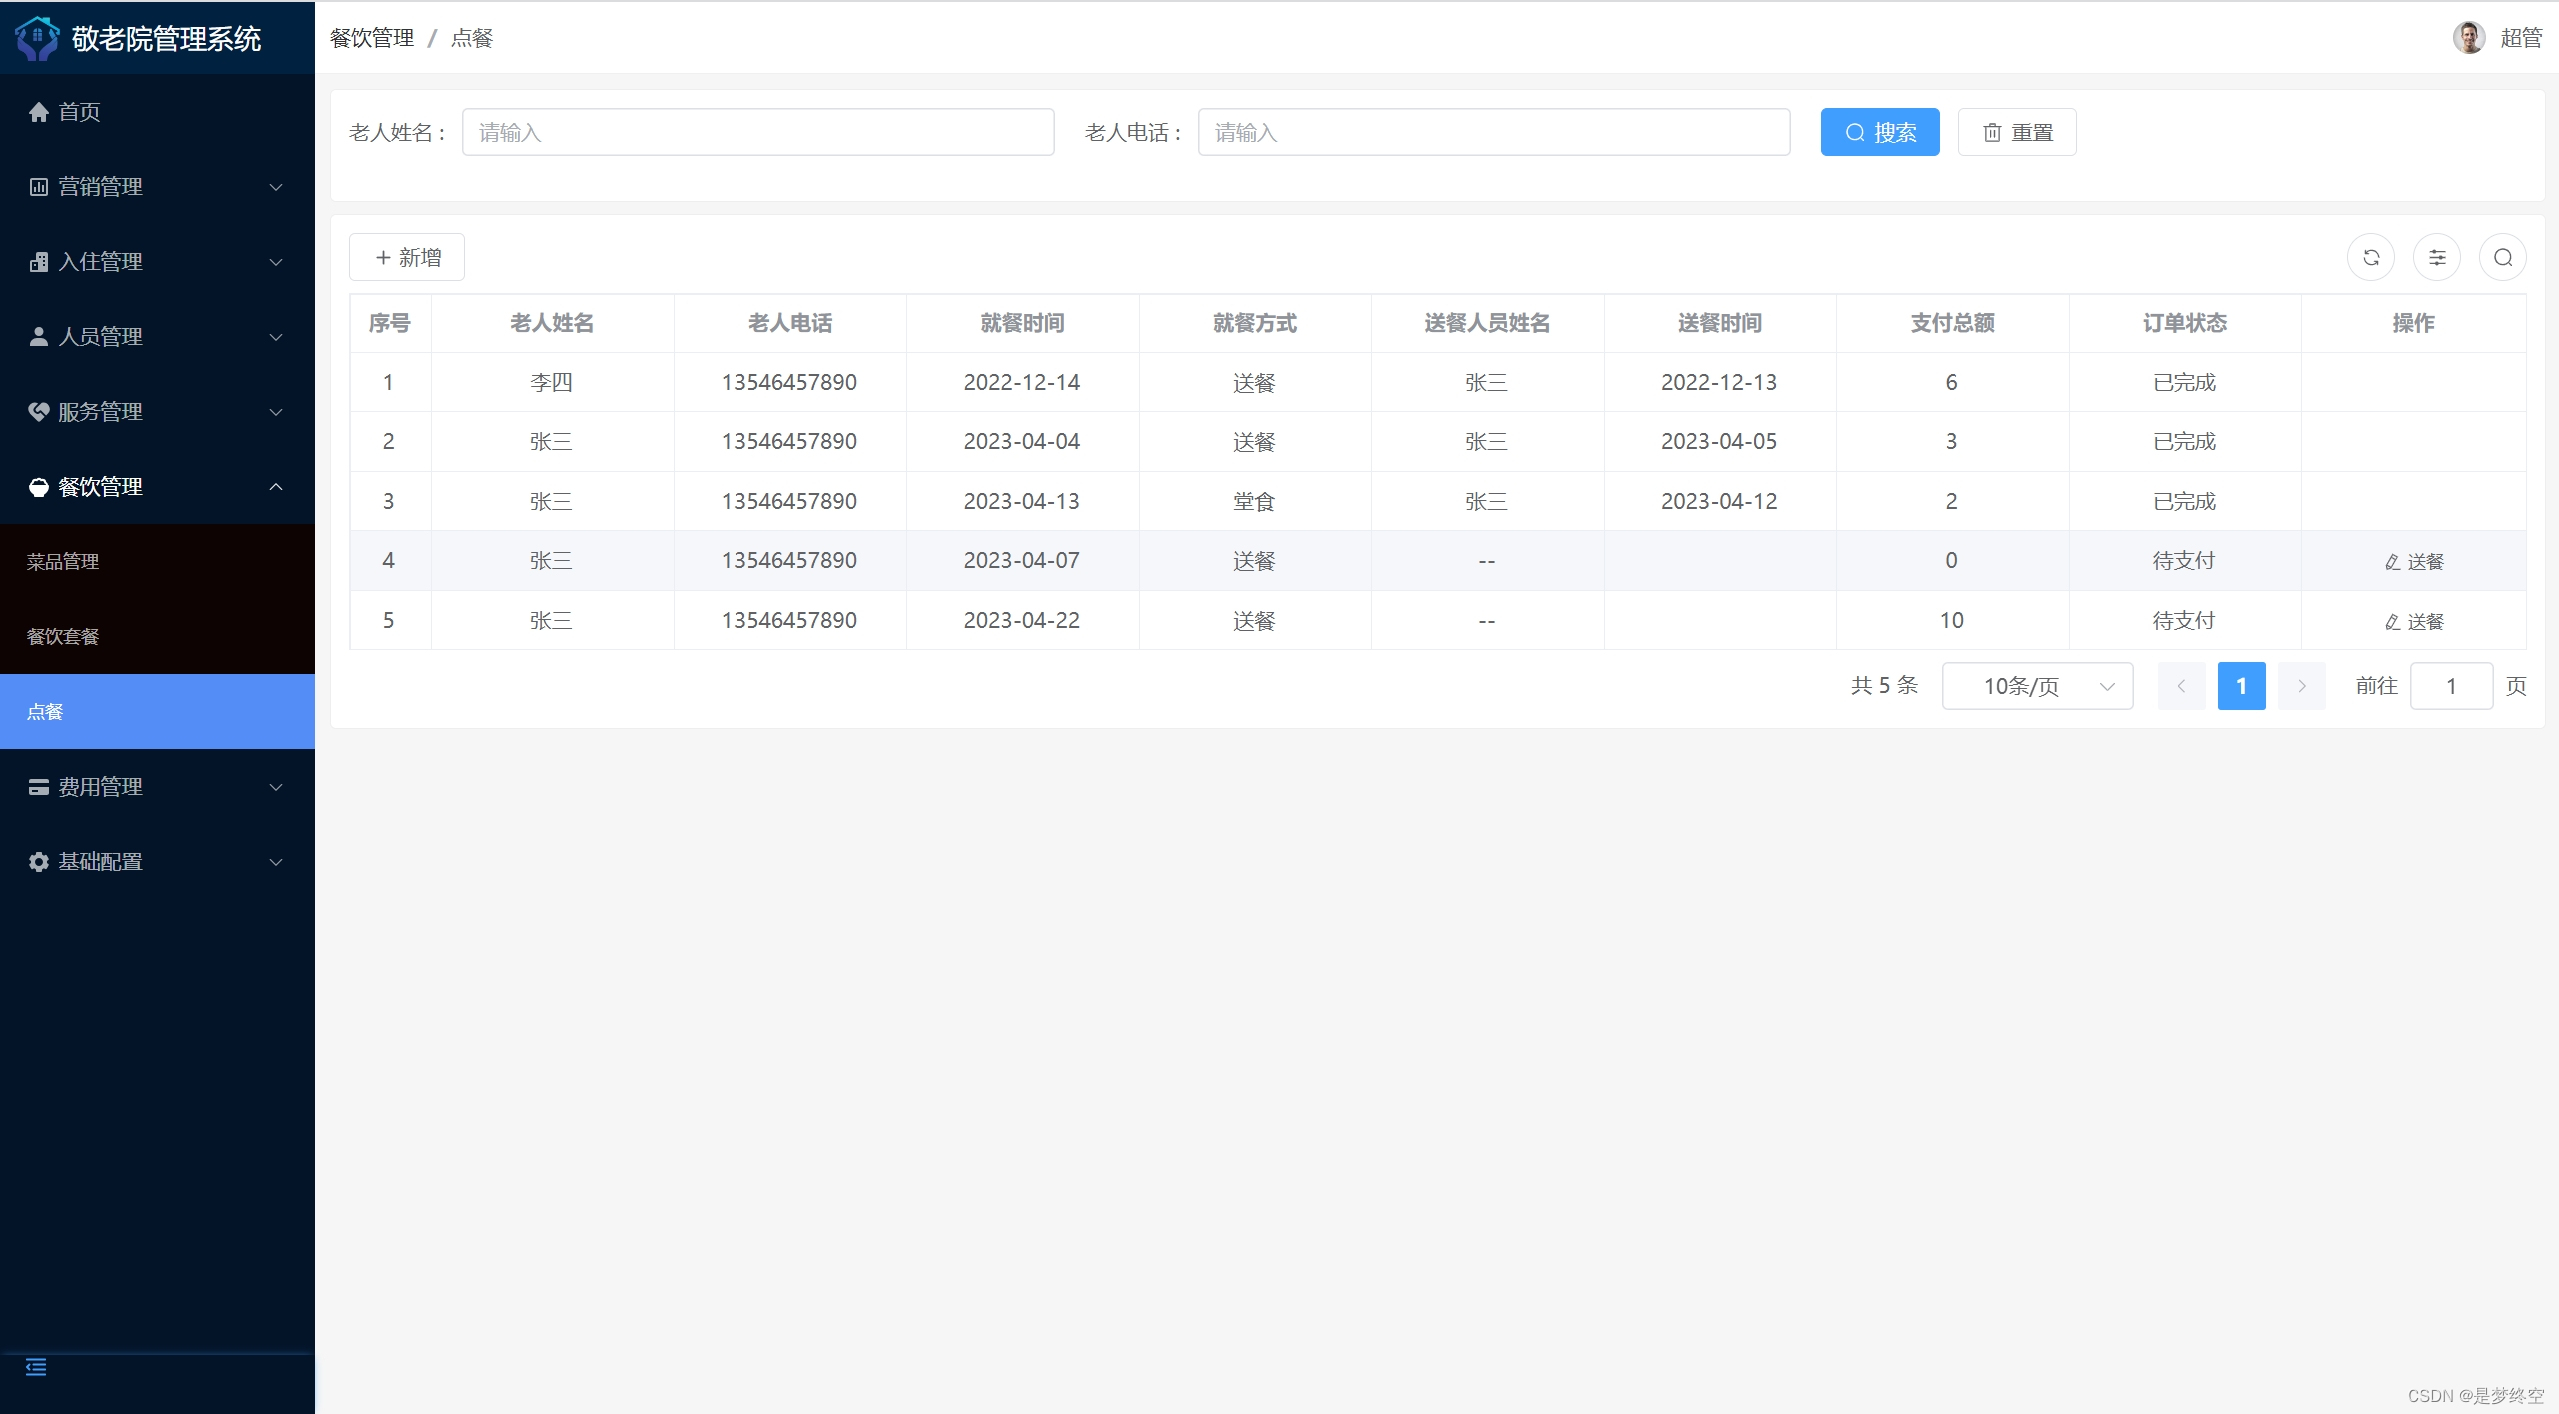This screenshot has height=1414, width=2559.
Task: Click the 基础配置 gear icon
Action: coord(39,862)
